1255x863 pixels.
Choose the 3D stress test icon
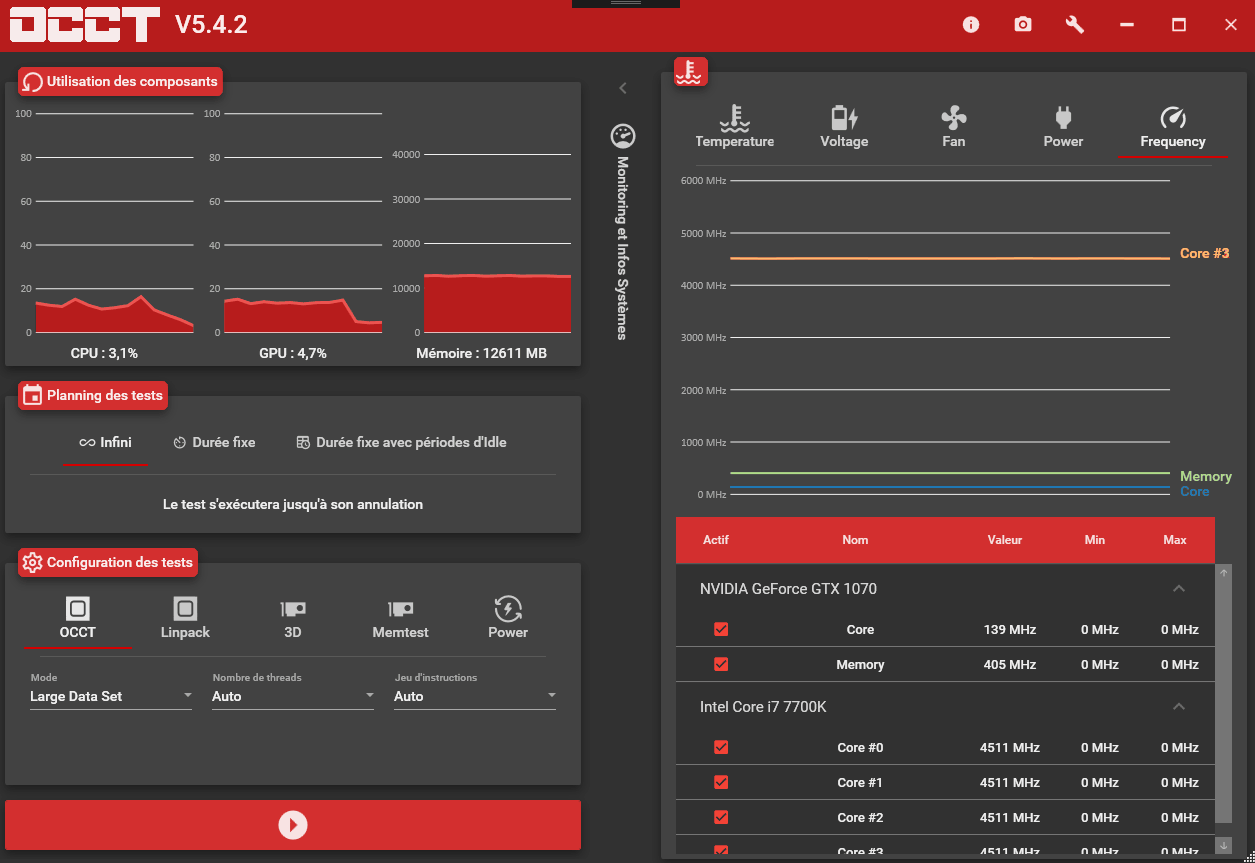point(292,617)
